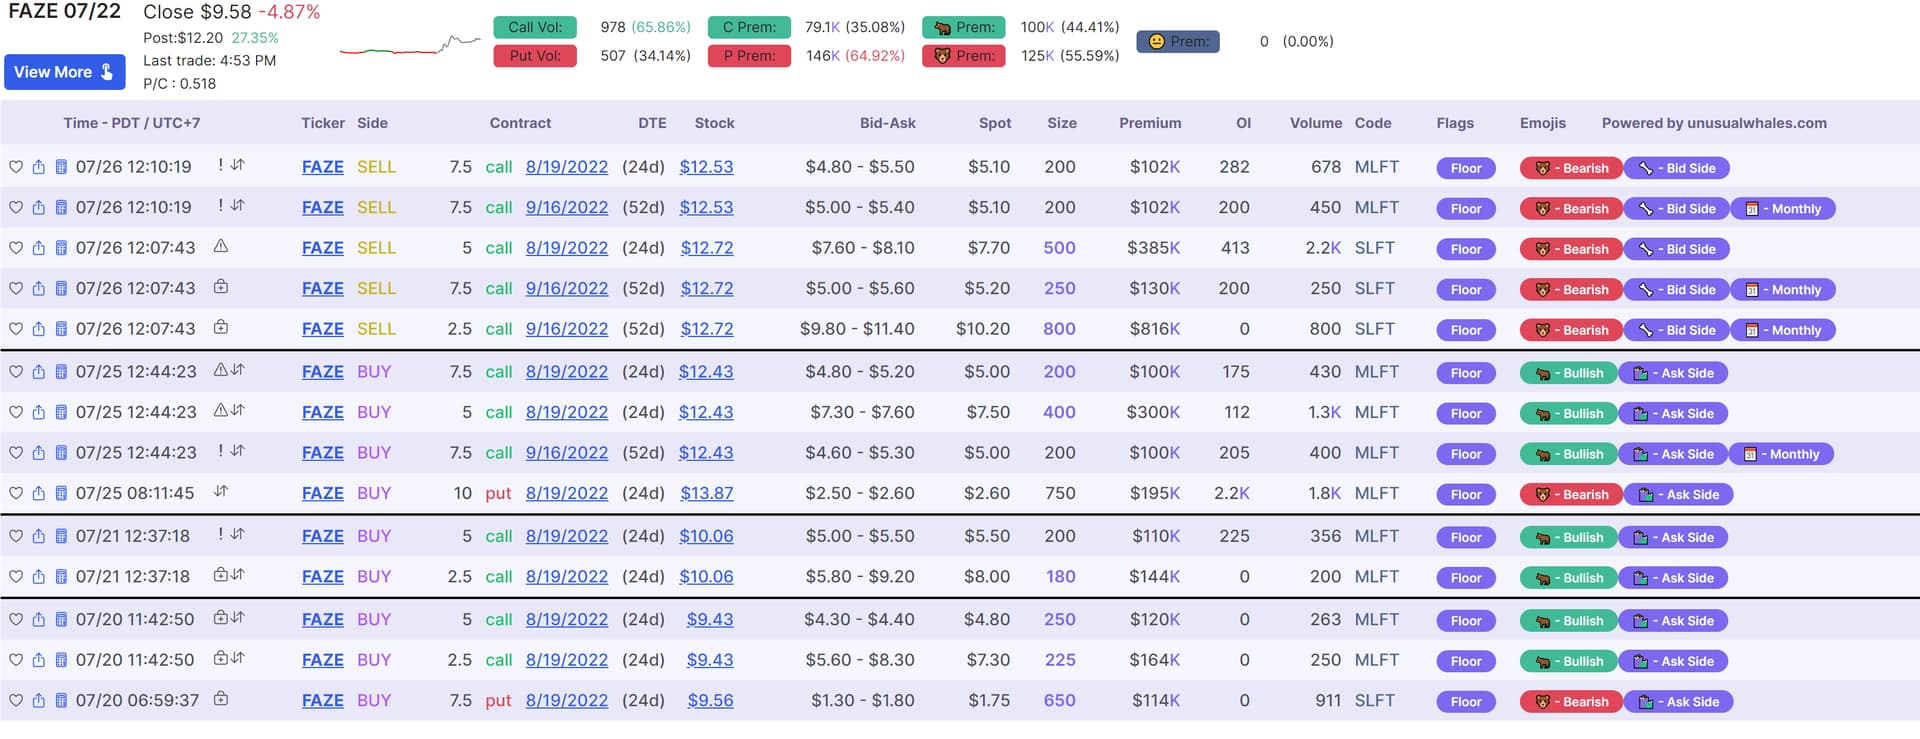The image size is (1920, 739).
Task: Toggle heart on the $195K put row
Action: [16, 494]
